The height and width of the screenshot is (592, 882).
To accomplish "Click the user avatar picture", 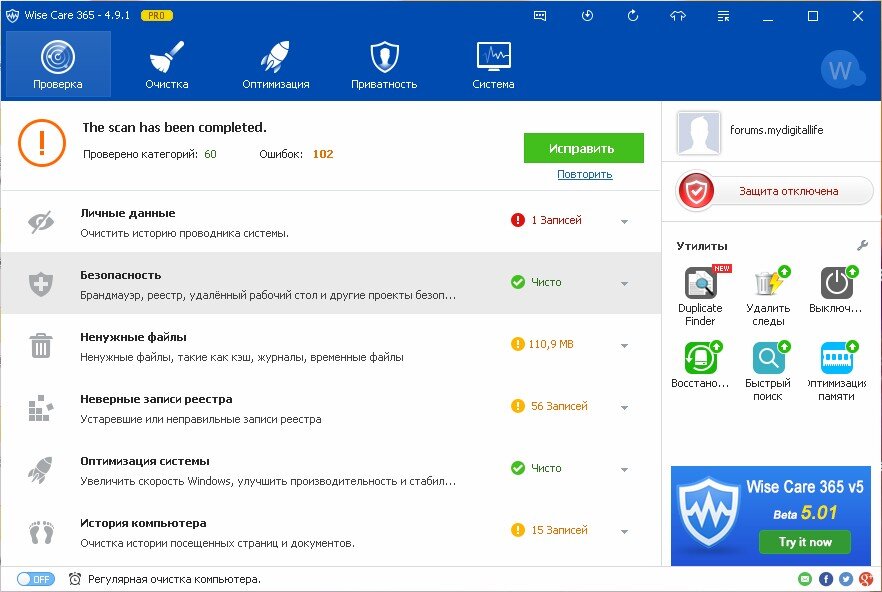I will point(699,133).
